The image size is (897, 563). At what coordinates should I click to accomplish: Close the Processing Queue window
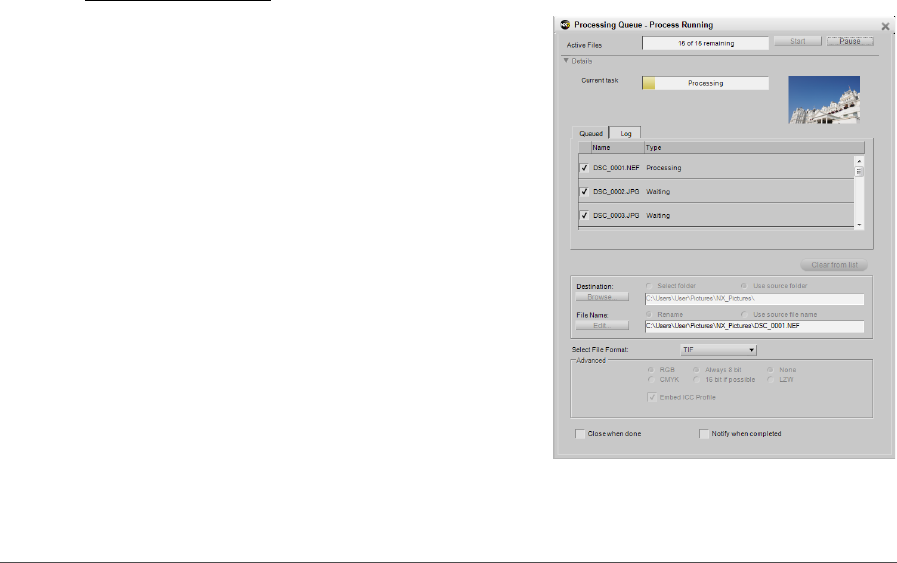click(x=885, y=26)
